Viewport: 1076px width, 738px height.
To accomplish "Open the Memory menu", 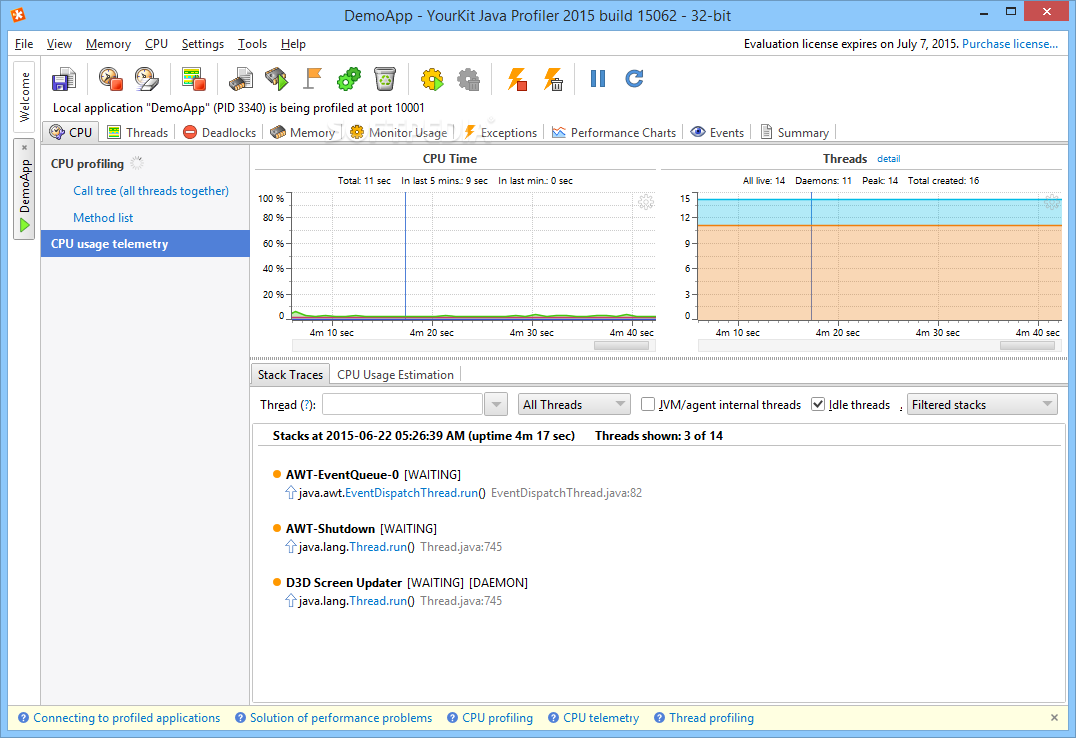I will (x=108, y=44).
